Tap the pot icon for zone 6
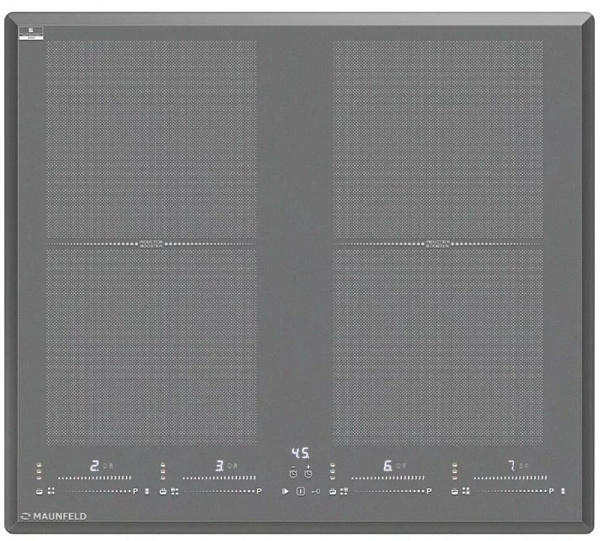 (333, 492)
